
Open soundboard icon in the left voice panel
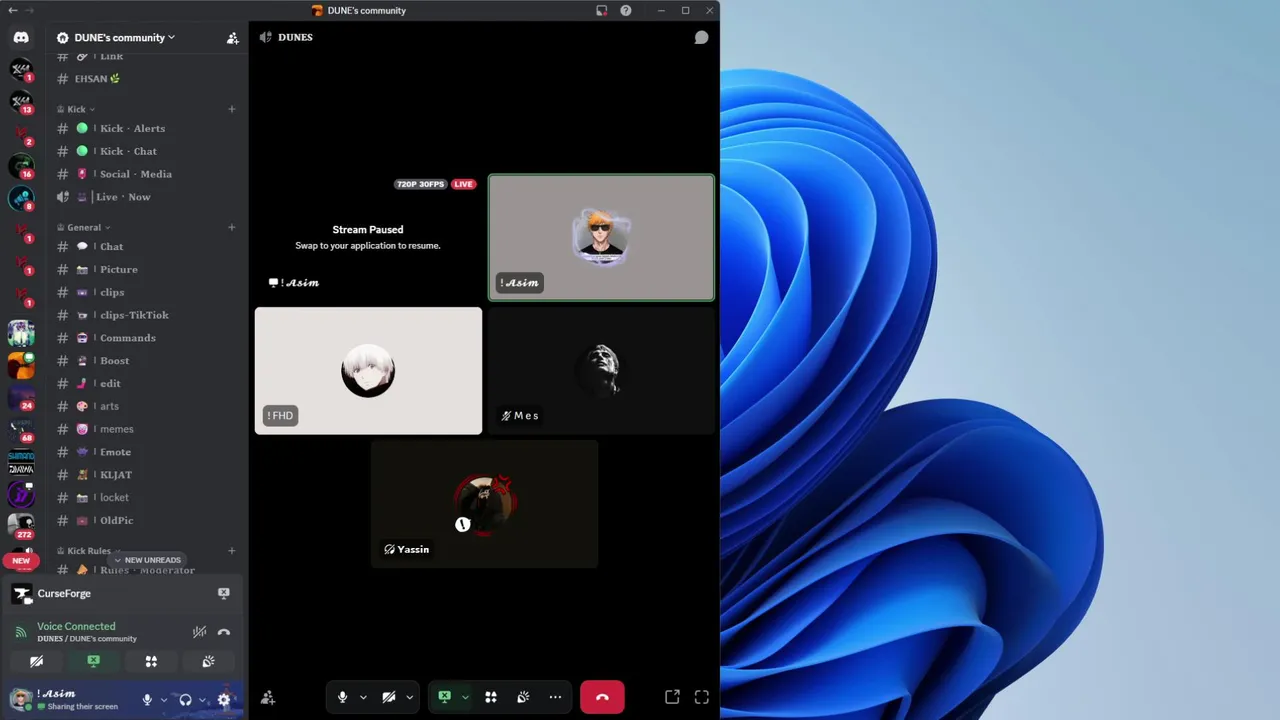(208, 661)
